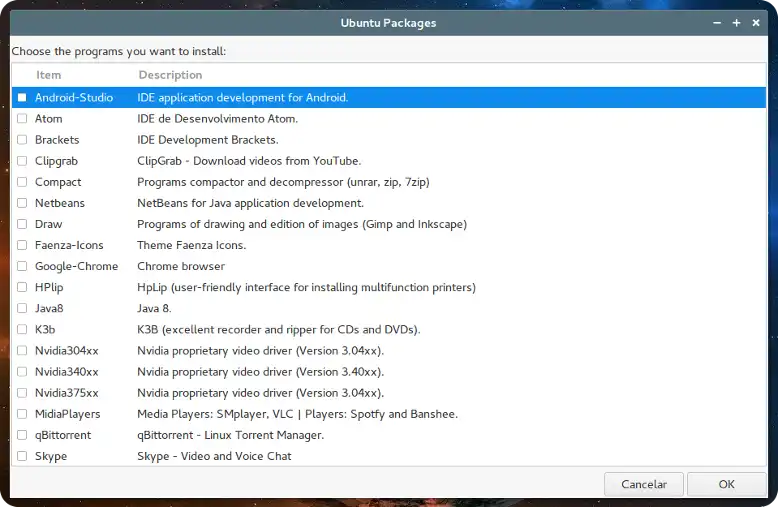Click 'Skype - Video and Voice Chat' description
Image resolution: width=778 pixels, height=507 pixels.
[214, 456]
